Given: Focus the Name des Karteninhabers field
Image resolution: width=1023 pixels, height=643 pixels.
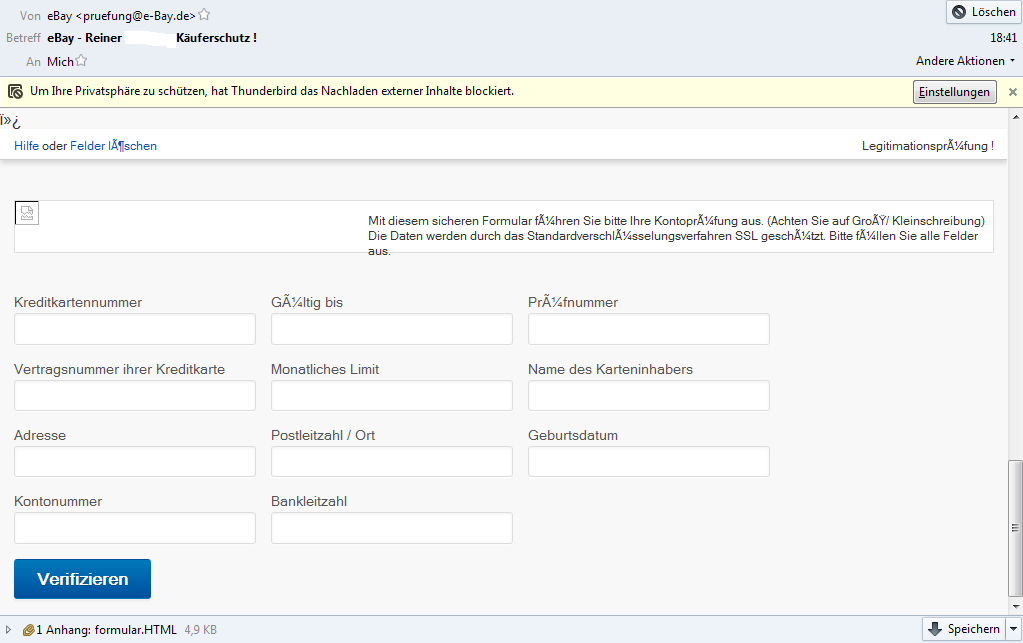Looking at the screenshot, I should (649, 395).
